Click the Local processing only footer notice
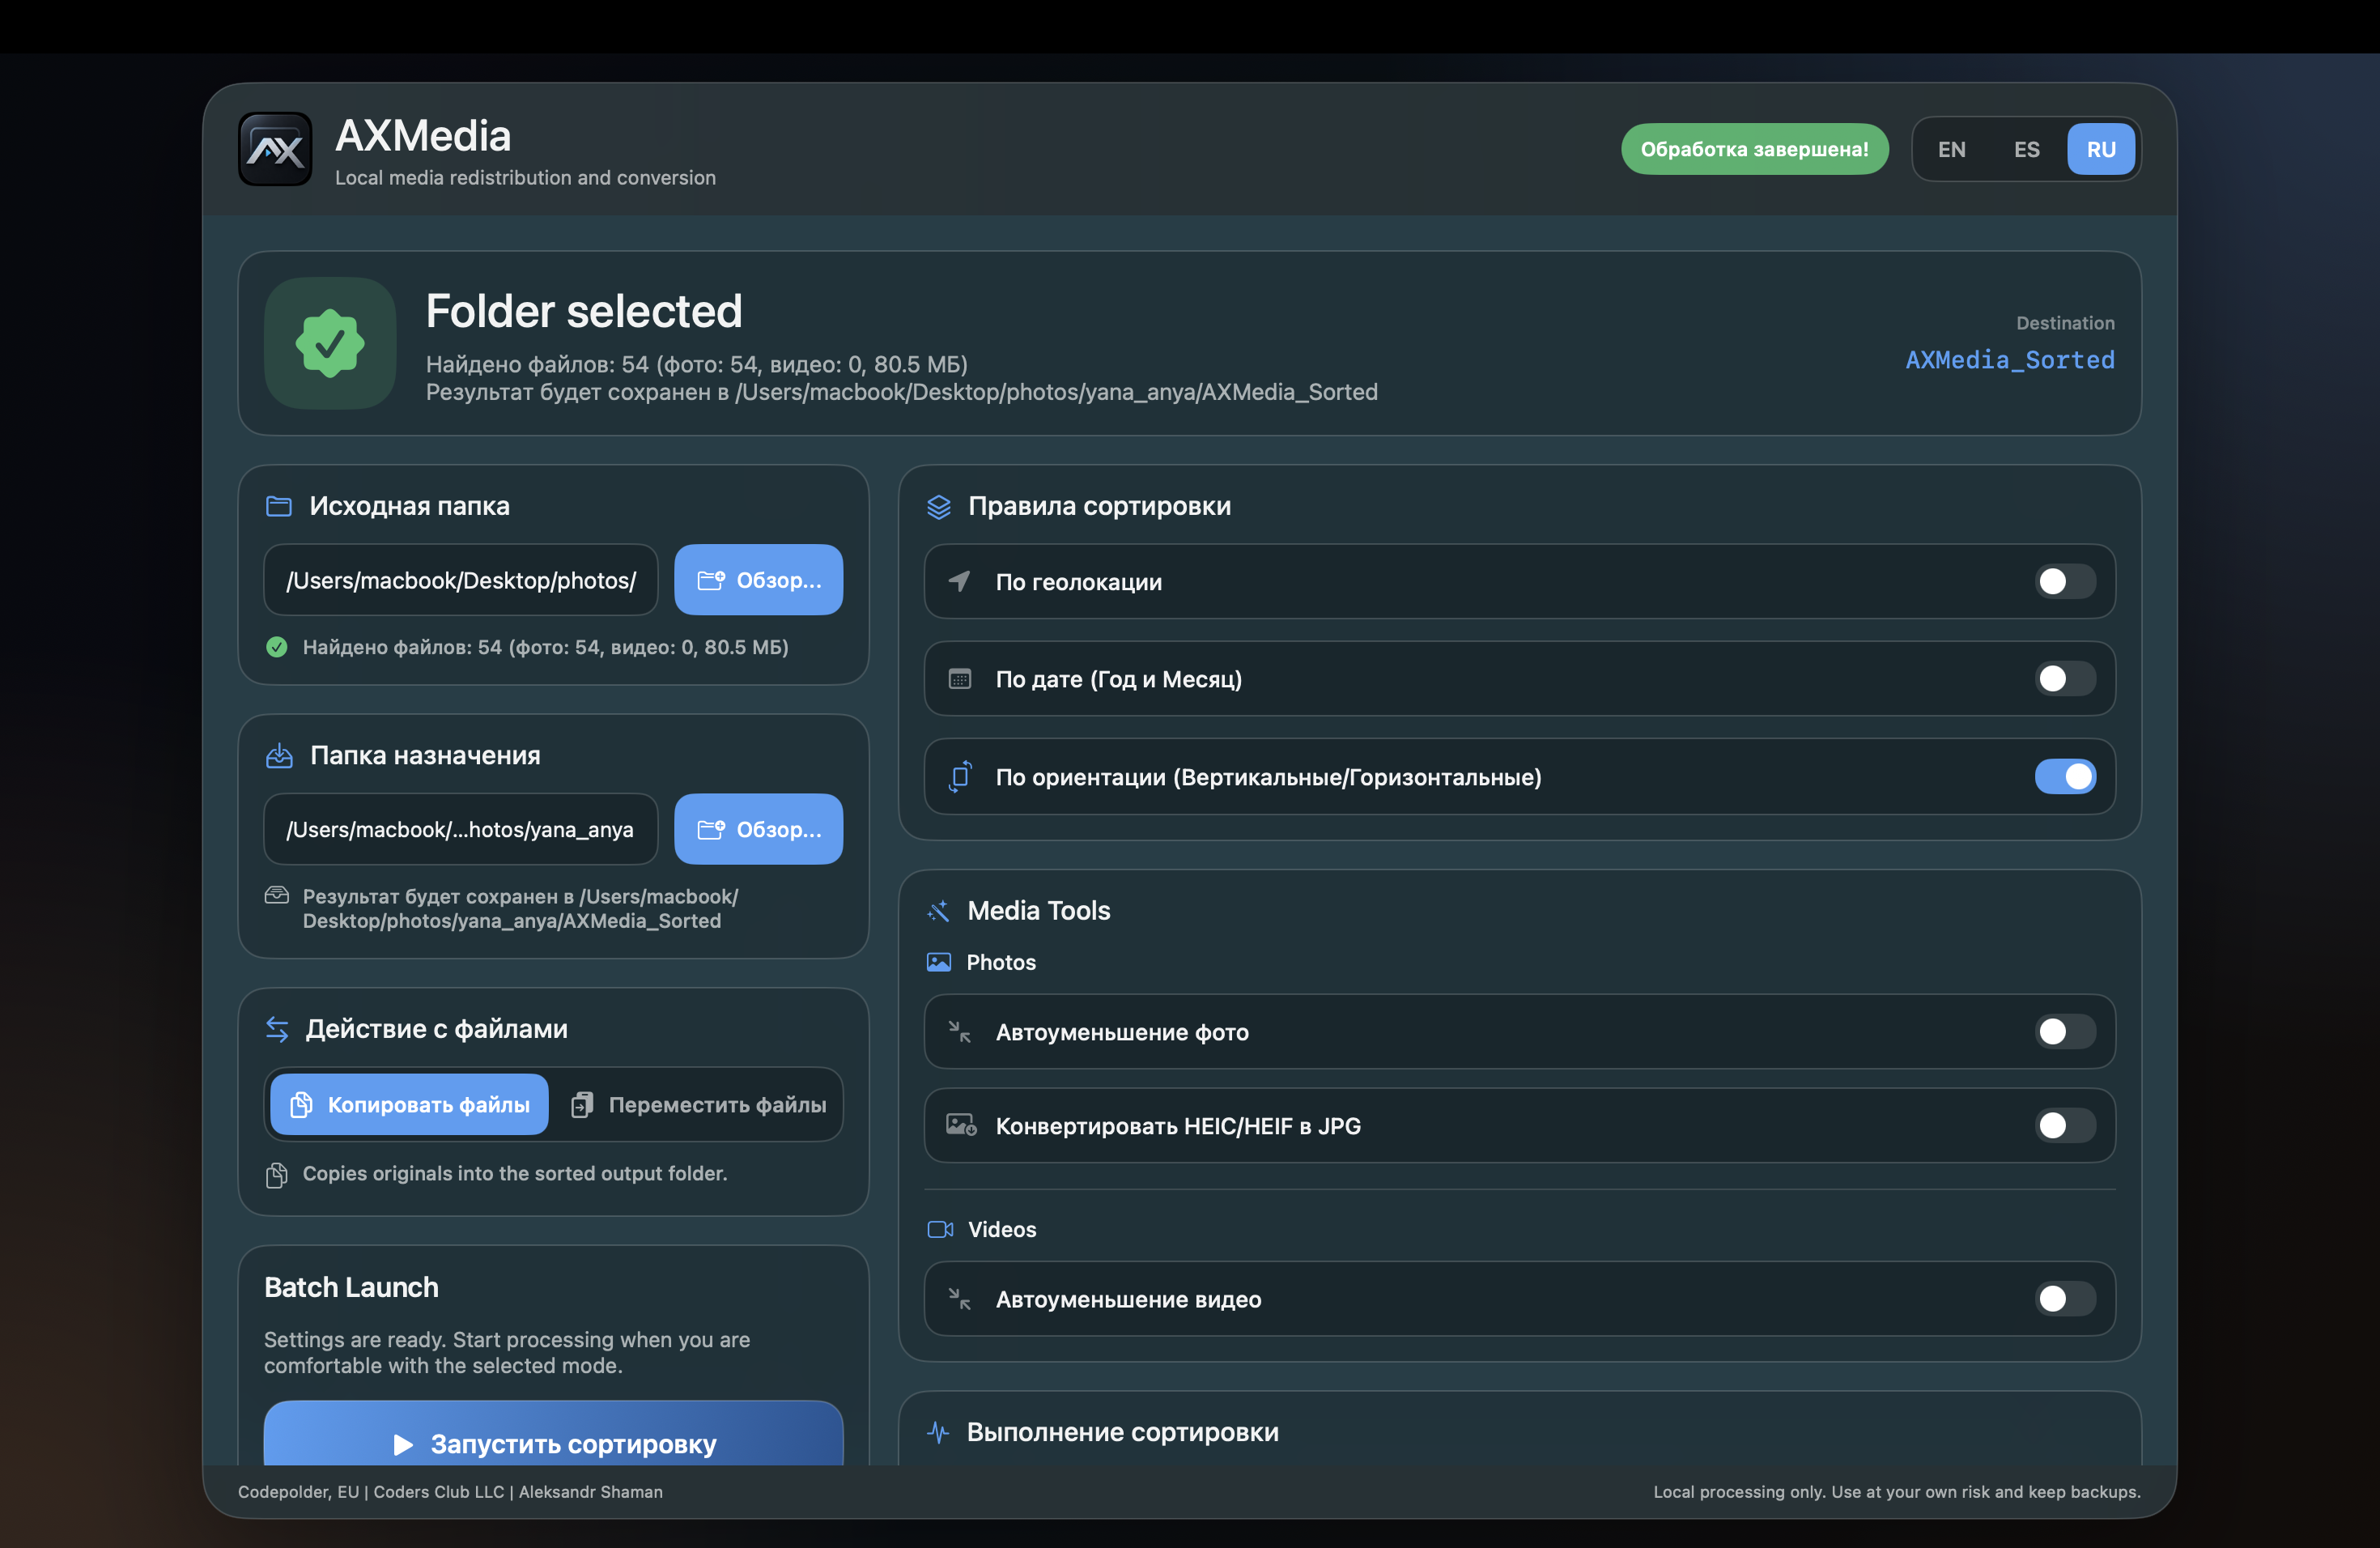The width and height of the screenshot is (2380, 1548). point(1897,1492)
